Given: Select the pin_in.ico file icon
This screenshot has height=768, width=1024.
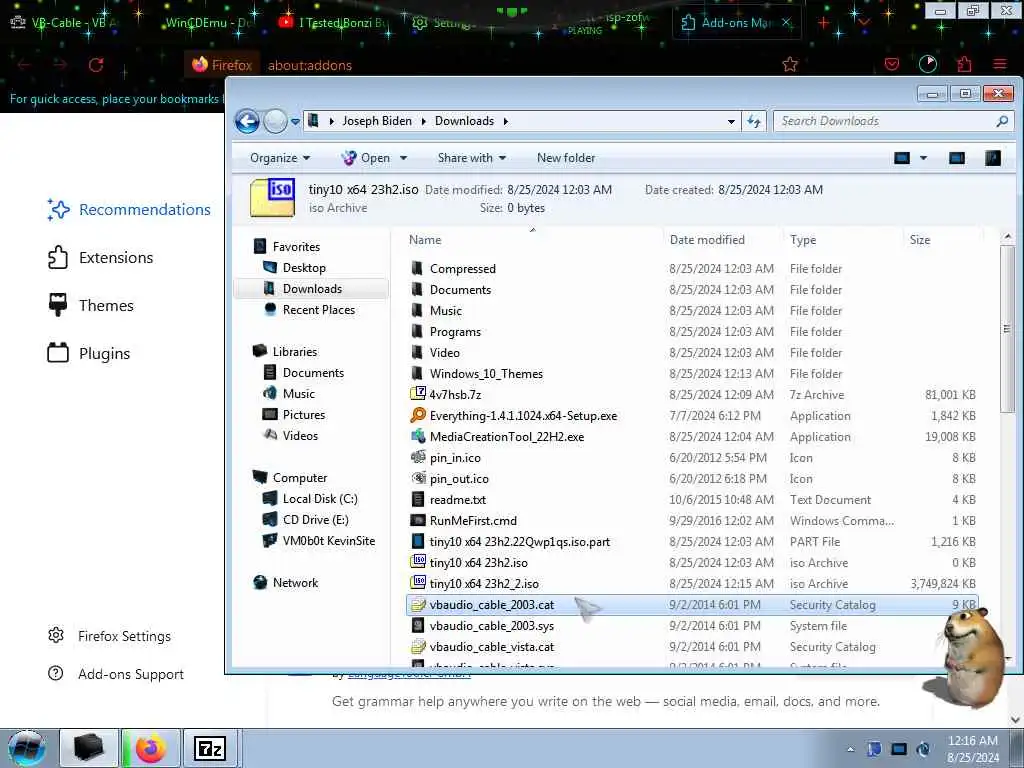Looking at the screenshot, I should click(418, 456).
